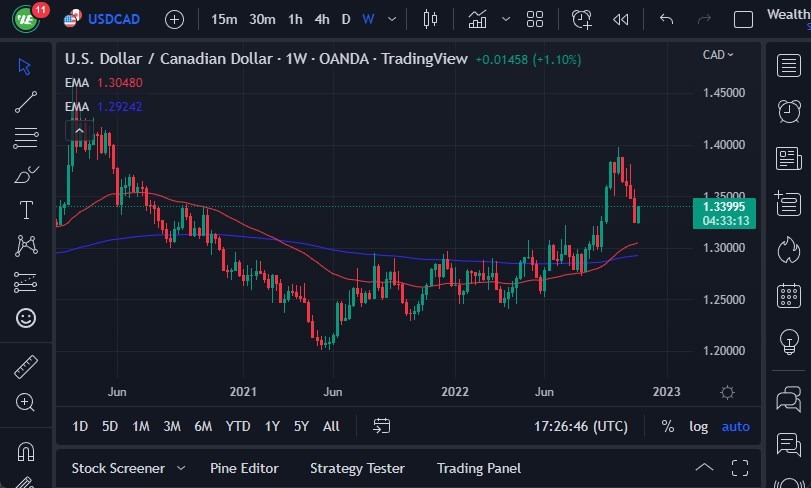Screen dimensions: 811x488
Task: Toggle the log scale option
Action: click(x=698, y=427)
